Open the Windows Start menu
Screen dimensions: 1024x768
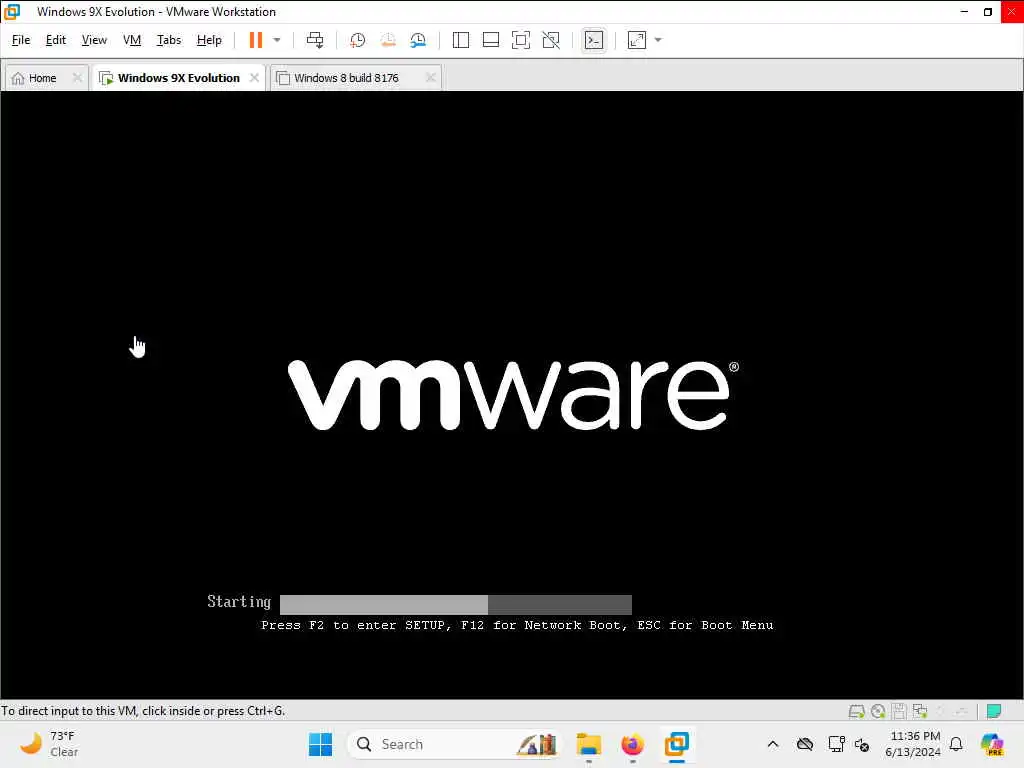coord(320,744)
